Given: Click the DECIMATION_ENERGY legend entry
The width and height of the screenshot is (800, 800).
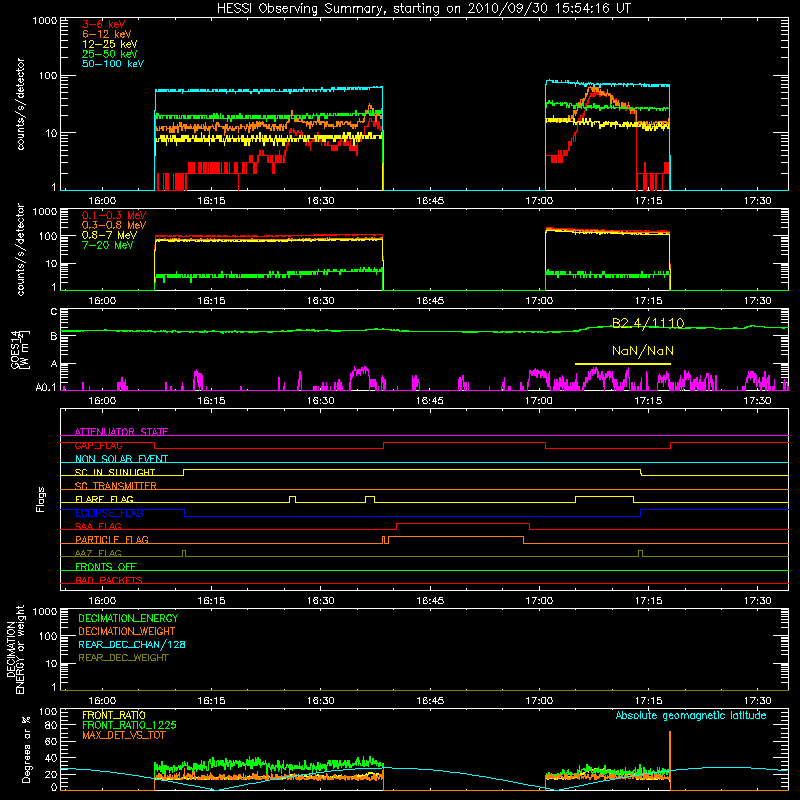Looking at the screenshot, I should 128,618.
